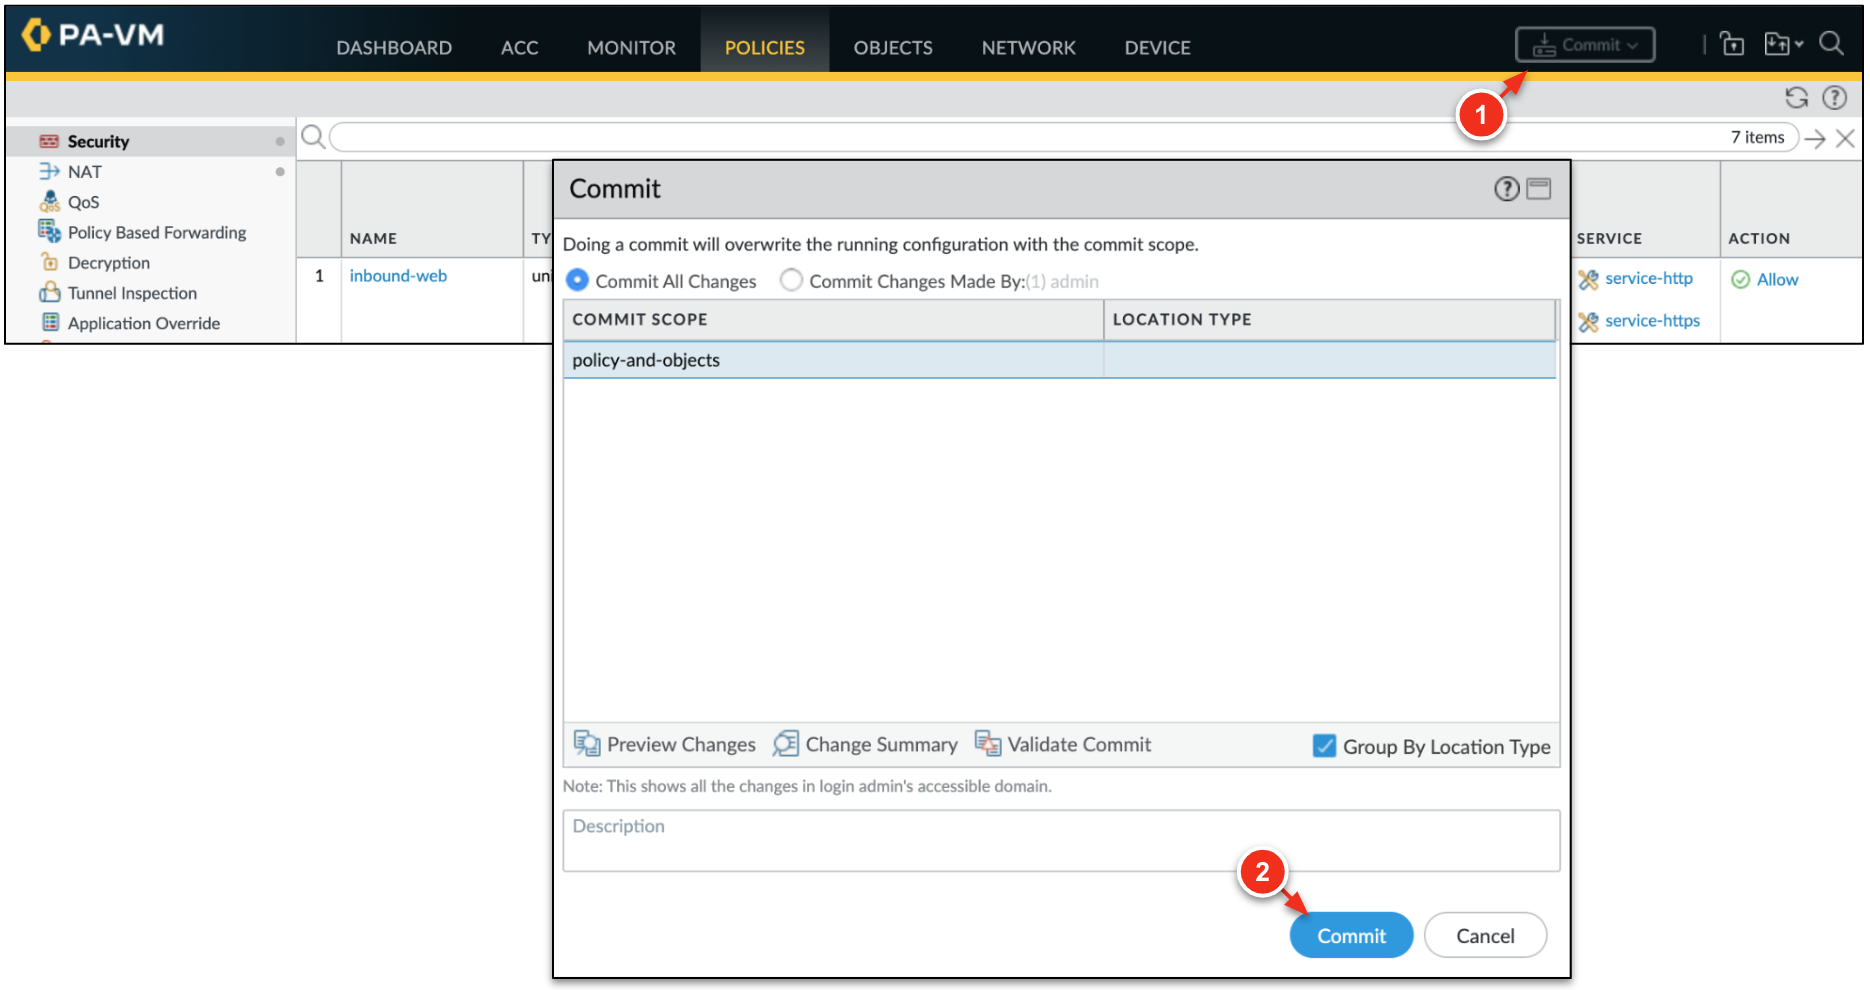Open the NAT policies tree item

pyautogui.click(x=84, y=172)
